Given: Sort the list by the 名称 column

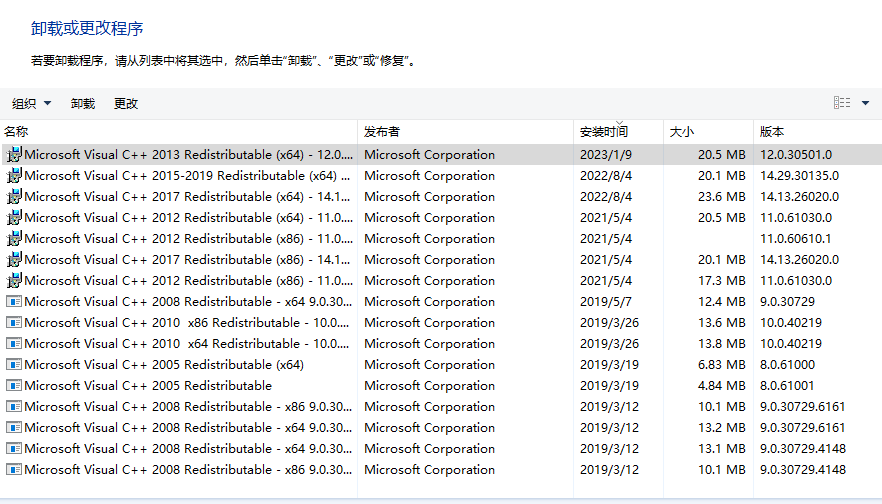Looking at the screenshot, I should pos(179,132).
